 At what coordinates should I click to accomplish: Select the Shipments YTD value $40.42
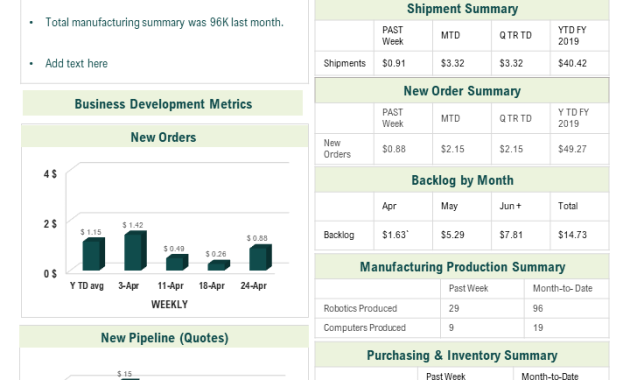pyautogui.click(x=573, y=63)
